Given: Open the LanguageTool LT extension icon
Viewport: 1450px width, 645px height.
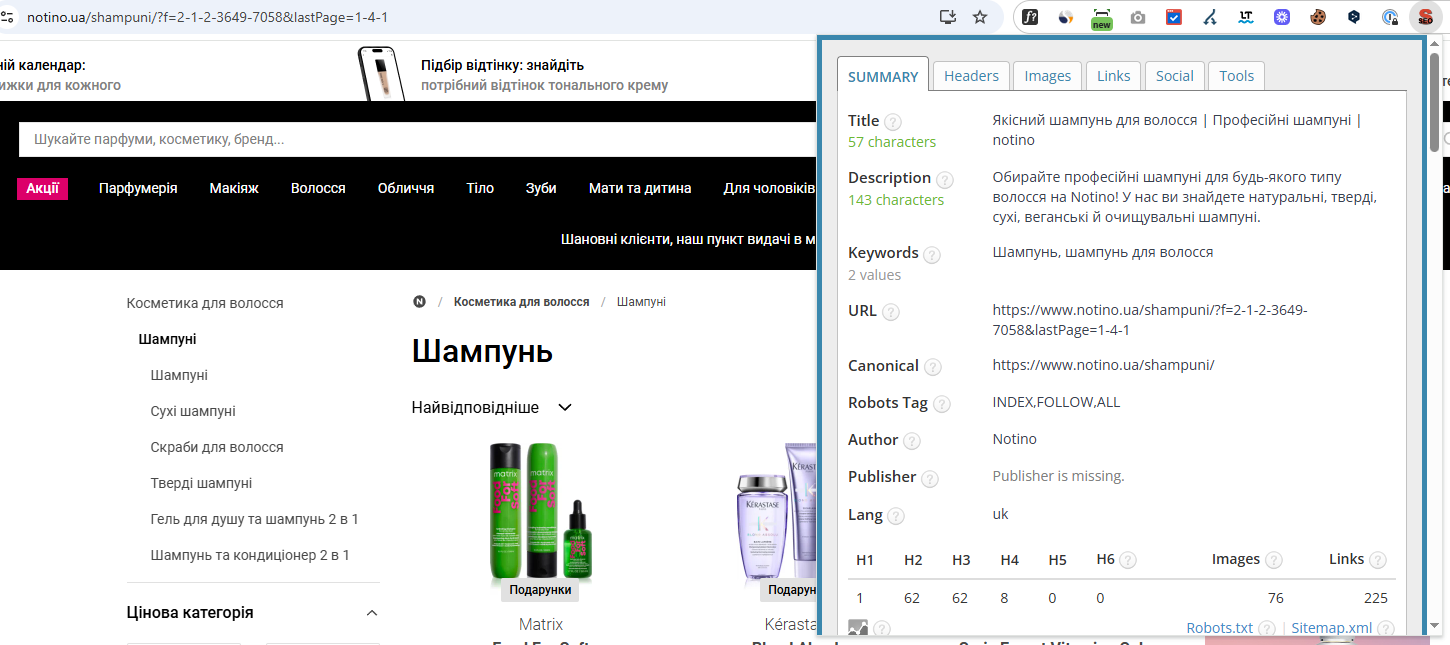Looking at the screenshot, I should 1246,17.
